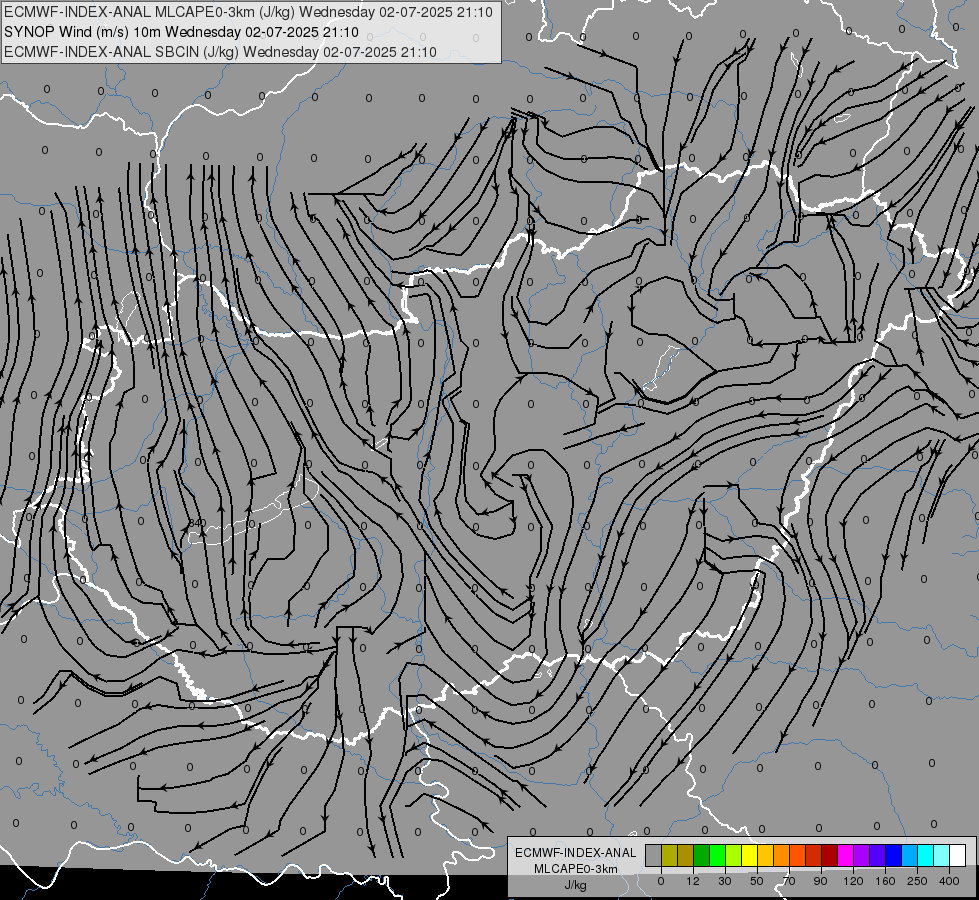
Task: Click the legend MLCAPE0-3km label
Action: [575, 869]
